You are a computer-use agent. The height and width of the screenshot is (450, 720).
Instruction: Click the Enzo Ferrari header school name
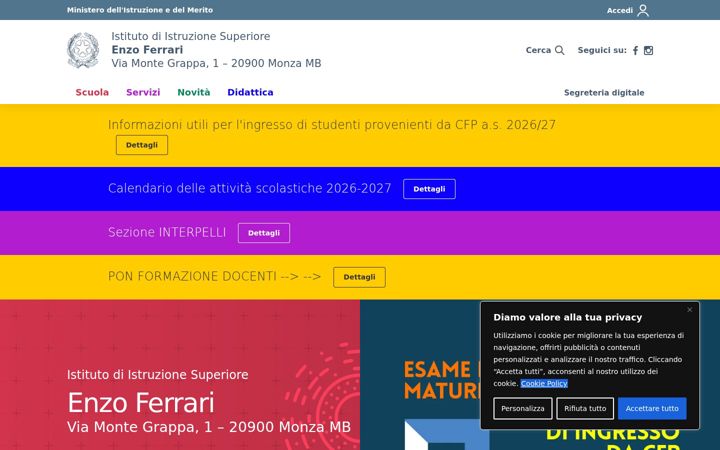[x=147, y=50]
